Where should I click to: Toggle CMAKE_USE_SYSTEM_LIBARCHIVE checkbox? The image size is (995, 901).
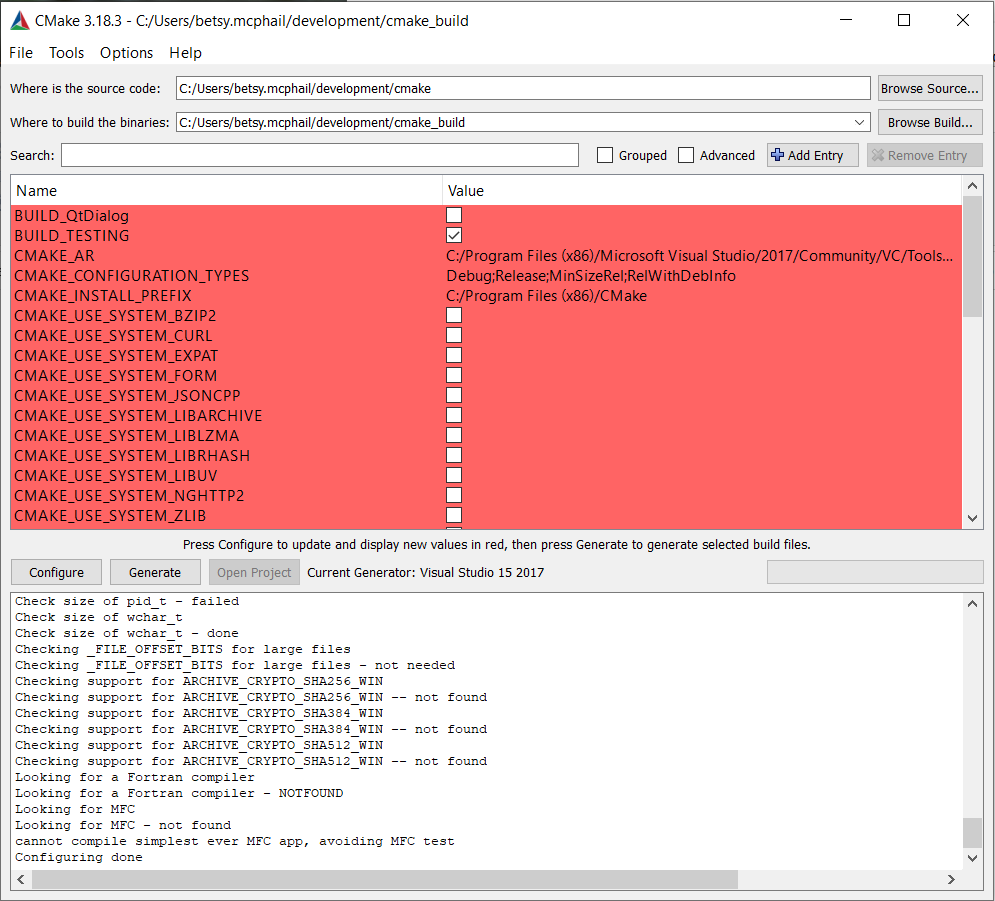tap(454, 415)
